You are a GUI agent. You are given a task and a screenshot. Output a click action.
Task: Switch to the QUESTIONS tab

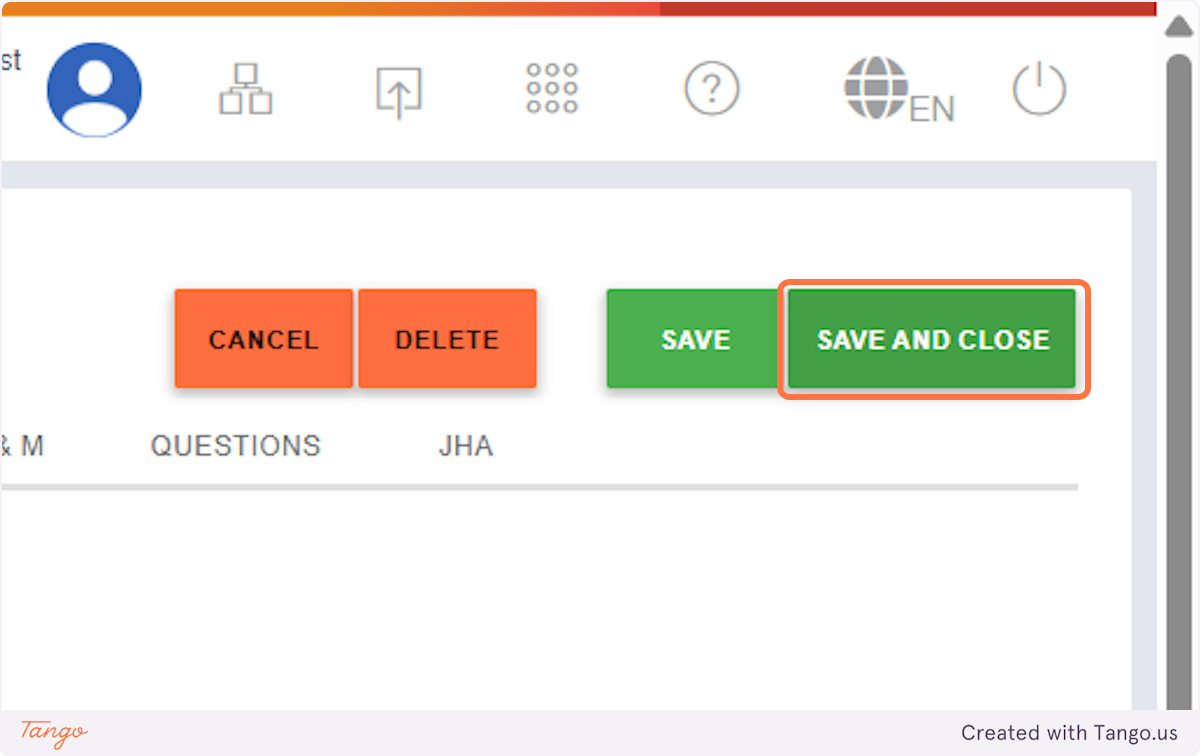(x=235, y=446)
